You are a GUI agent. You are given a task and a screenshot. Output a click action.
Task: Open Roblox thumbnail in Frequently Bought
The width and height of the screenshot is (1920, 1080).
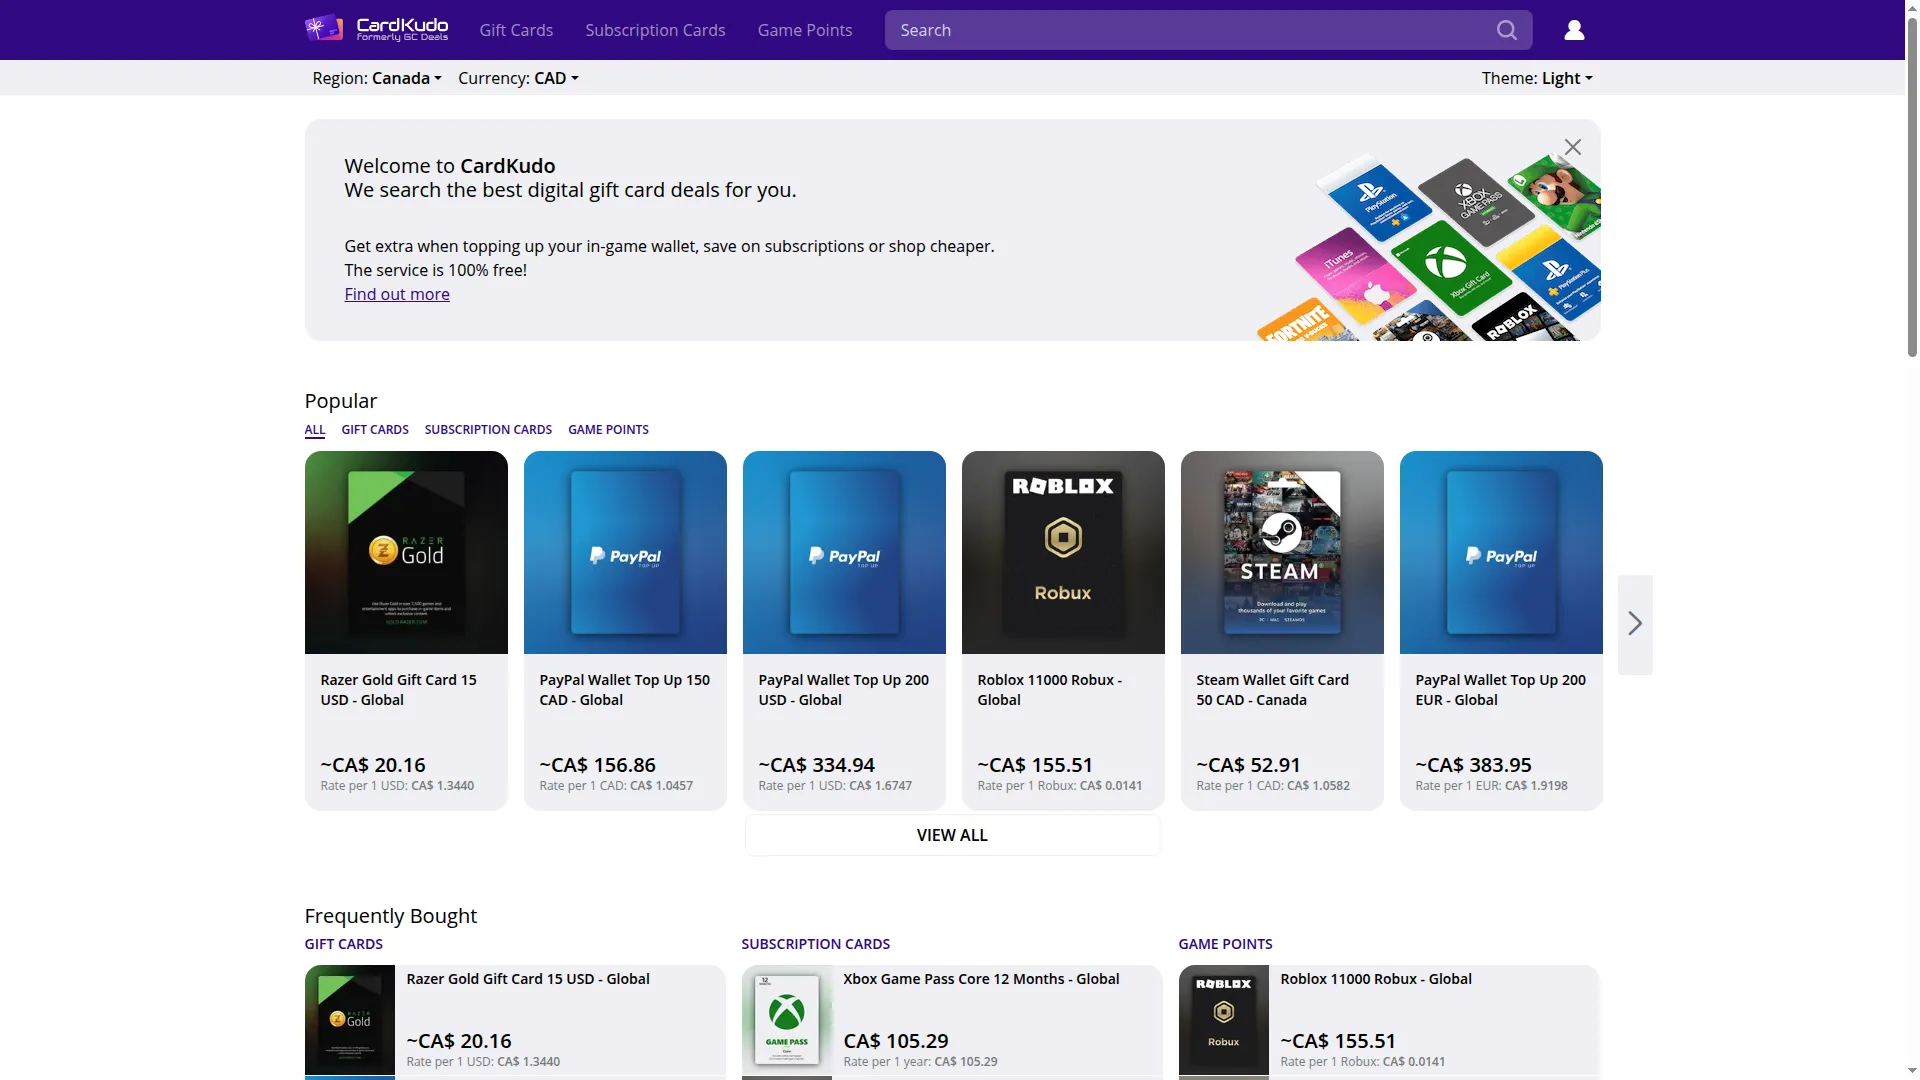coord(1224,1020)
